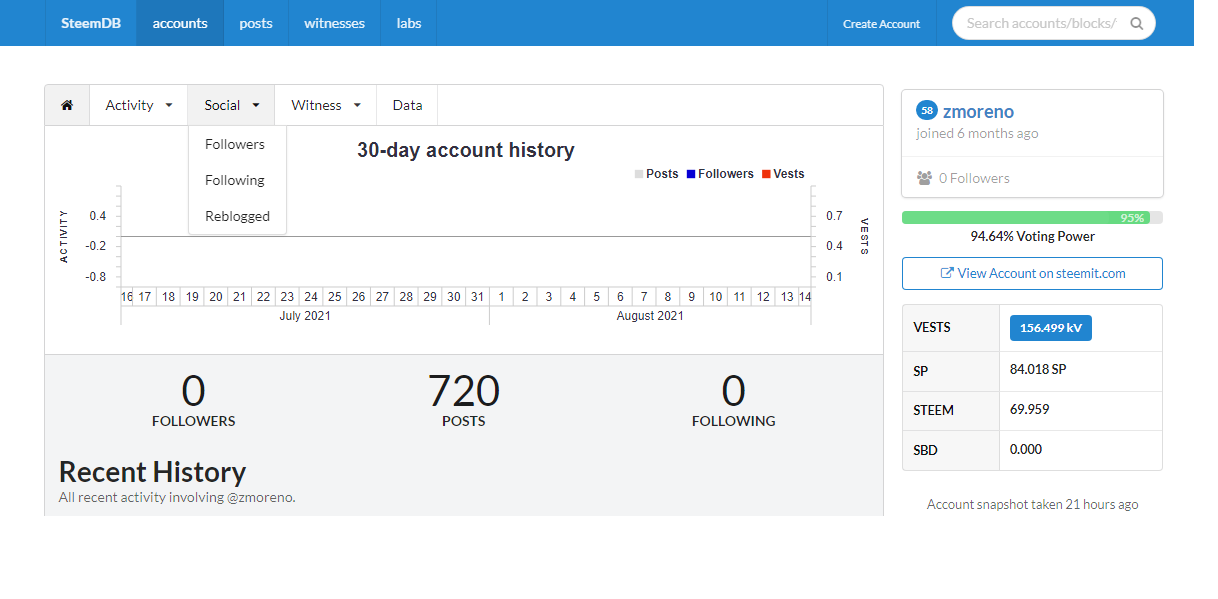Click the August 2021 axis label
The width and height of the screenshot is (1218, 599).
(x=650, y=315)
